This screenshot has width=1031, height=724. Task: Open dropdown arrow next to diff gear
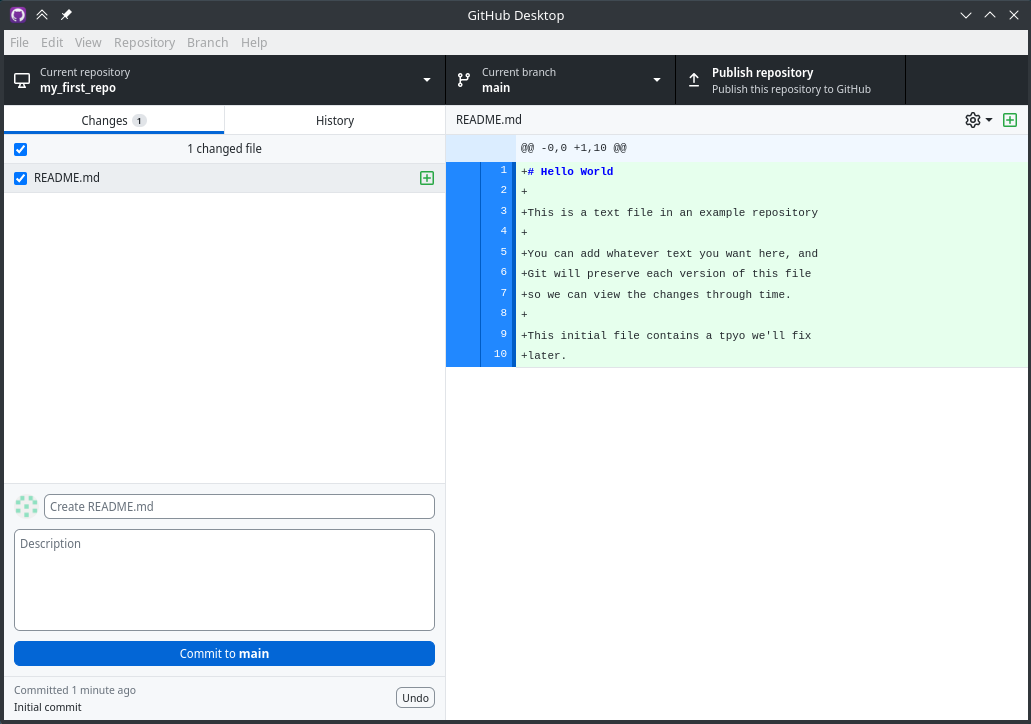pos(989,120)
